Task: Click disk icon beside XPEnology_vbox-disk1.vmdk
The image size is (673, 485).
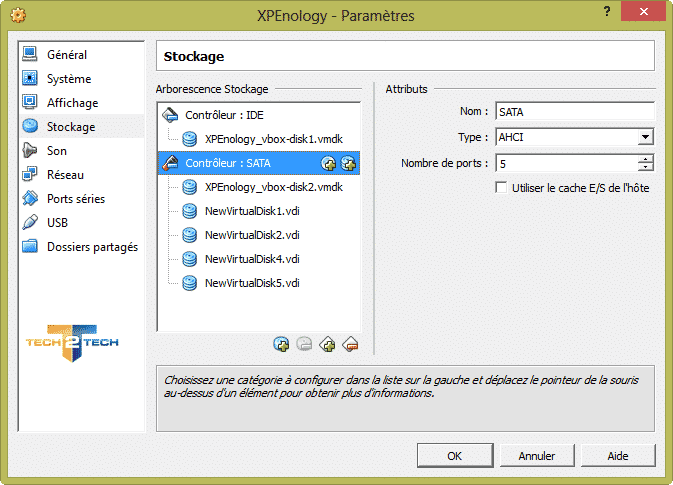Action: [x=190, y=139]
